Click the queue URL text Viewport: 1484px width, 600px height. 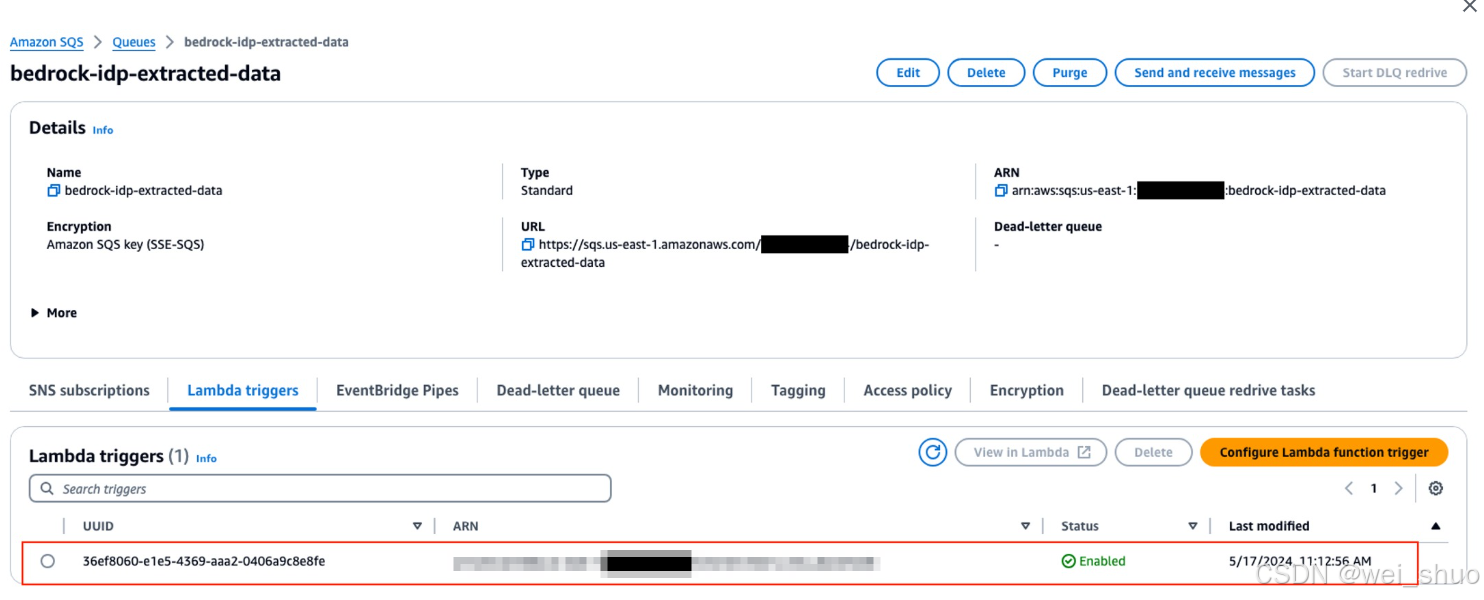click(x=727, y=253)
